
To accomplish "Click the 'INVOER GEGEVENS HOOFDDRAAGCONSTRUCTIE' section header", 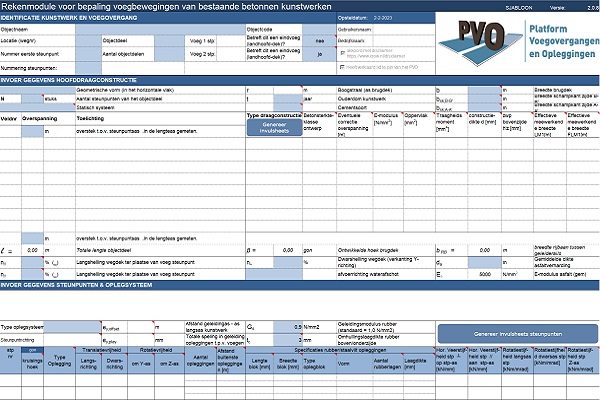I will coord(69,80).
